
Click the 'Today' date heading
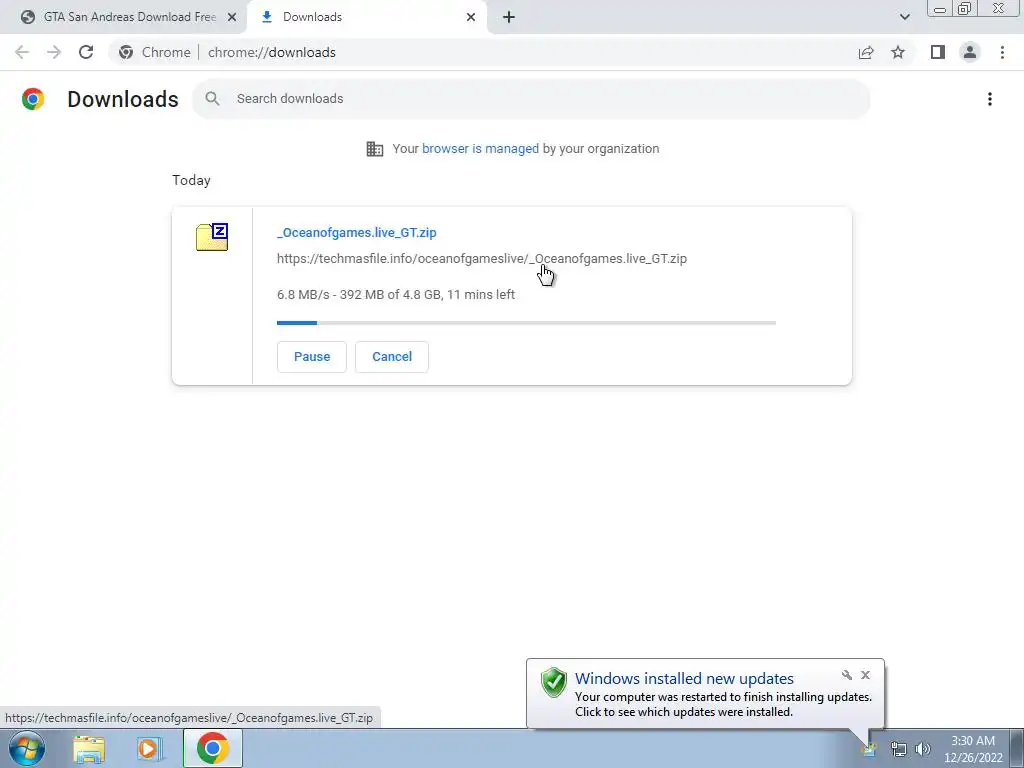(x=191, y=180)
